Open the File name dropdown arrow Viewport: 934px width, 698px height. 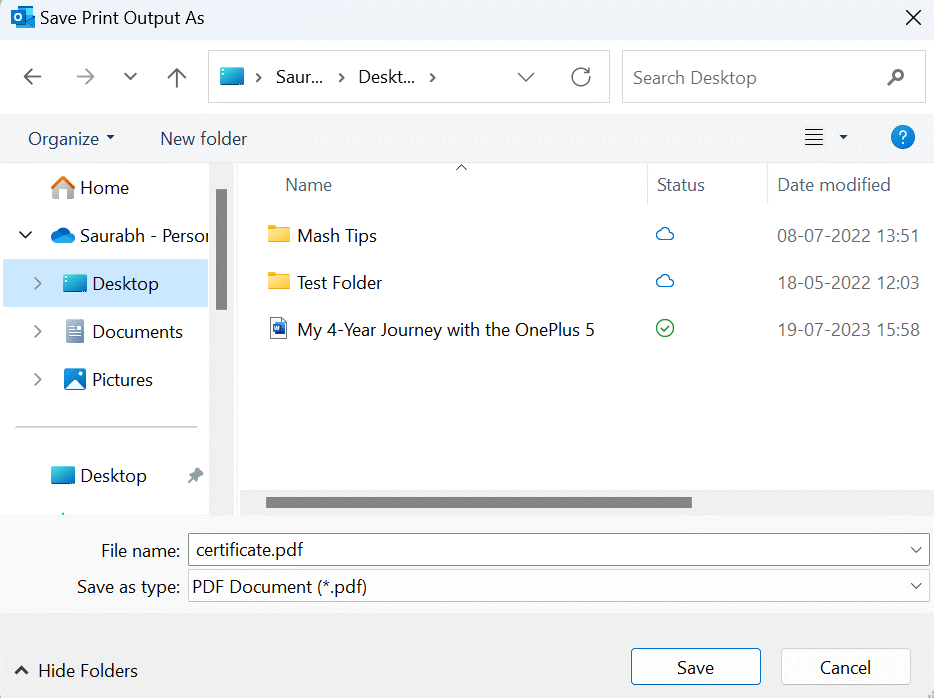point(916,550)
